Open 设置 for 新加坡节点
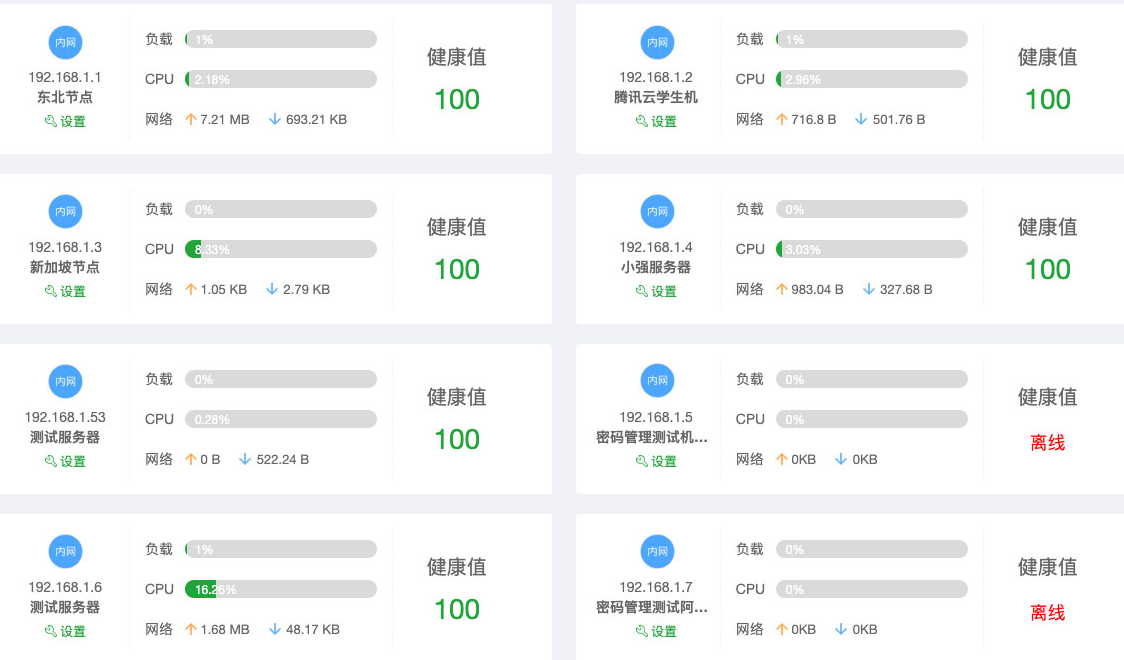 [66, 292]
